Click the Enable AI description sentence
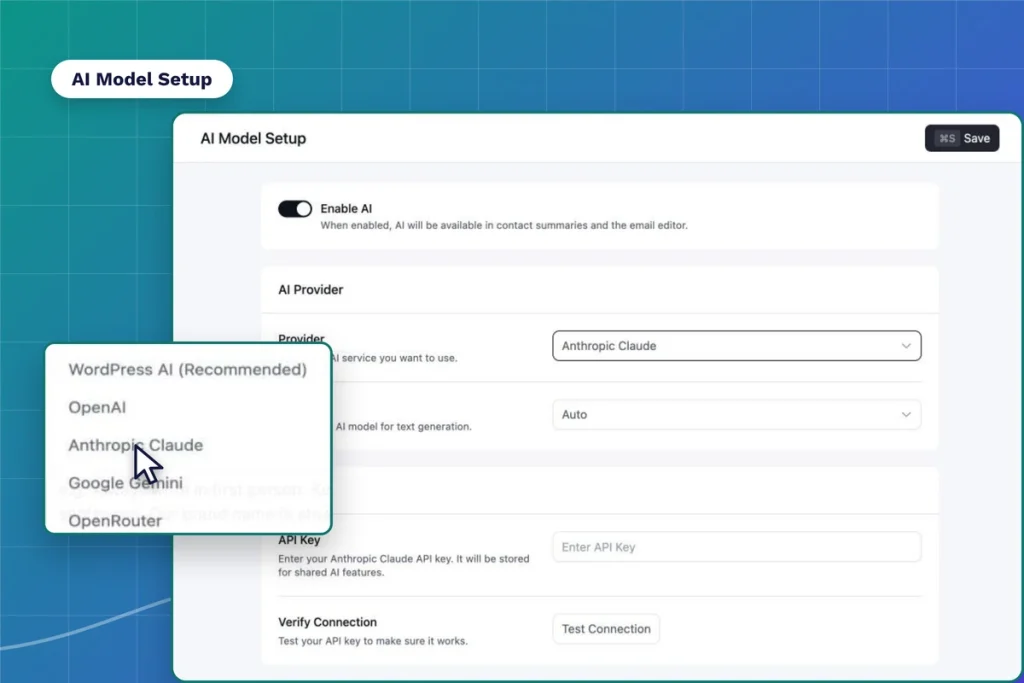The height and width of the screenshot is (683, 1024). tap(504, 225)
